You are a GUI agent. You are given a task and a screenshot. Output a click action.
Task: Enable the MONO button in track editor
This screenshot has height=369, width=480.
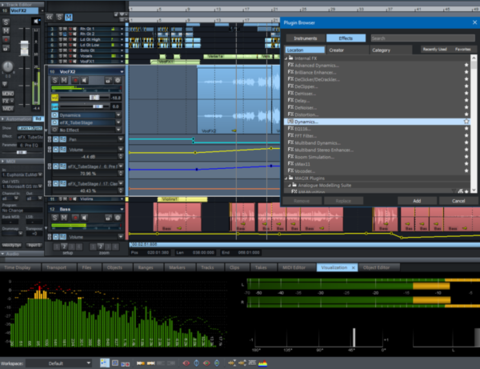pyautogui.click(x=8, y=93)
